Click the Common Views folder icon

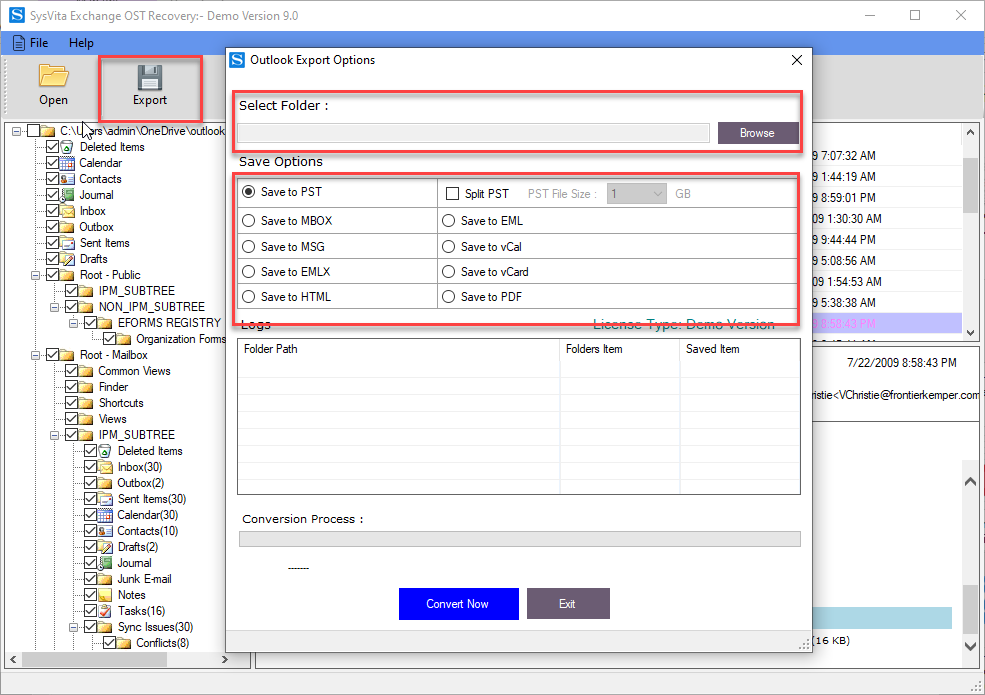point(86,371)
